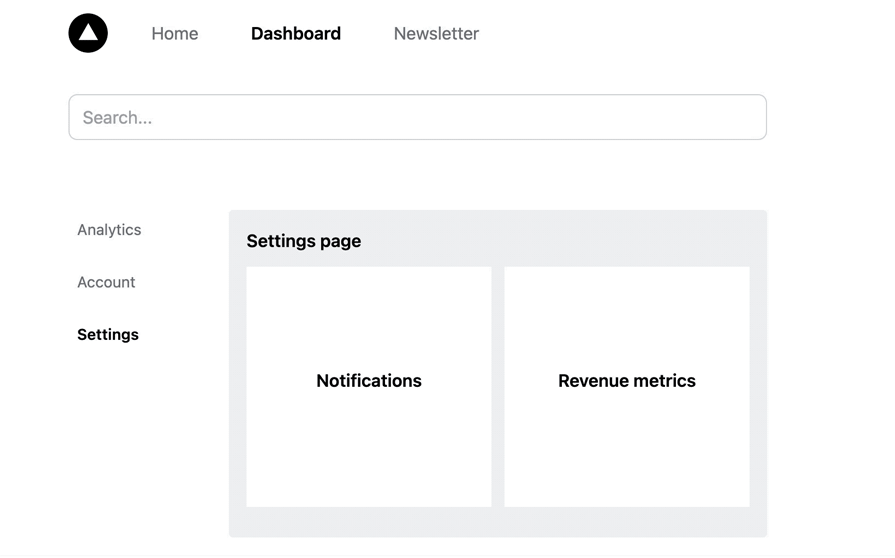Image resolution: width=895 pixels, height=558 pixels.
Task: Click the white triangle inside the logo
Action: tap(88, 32)
